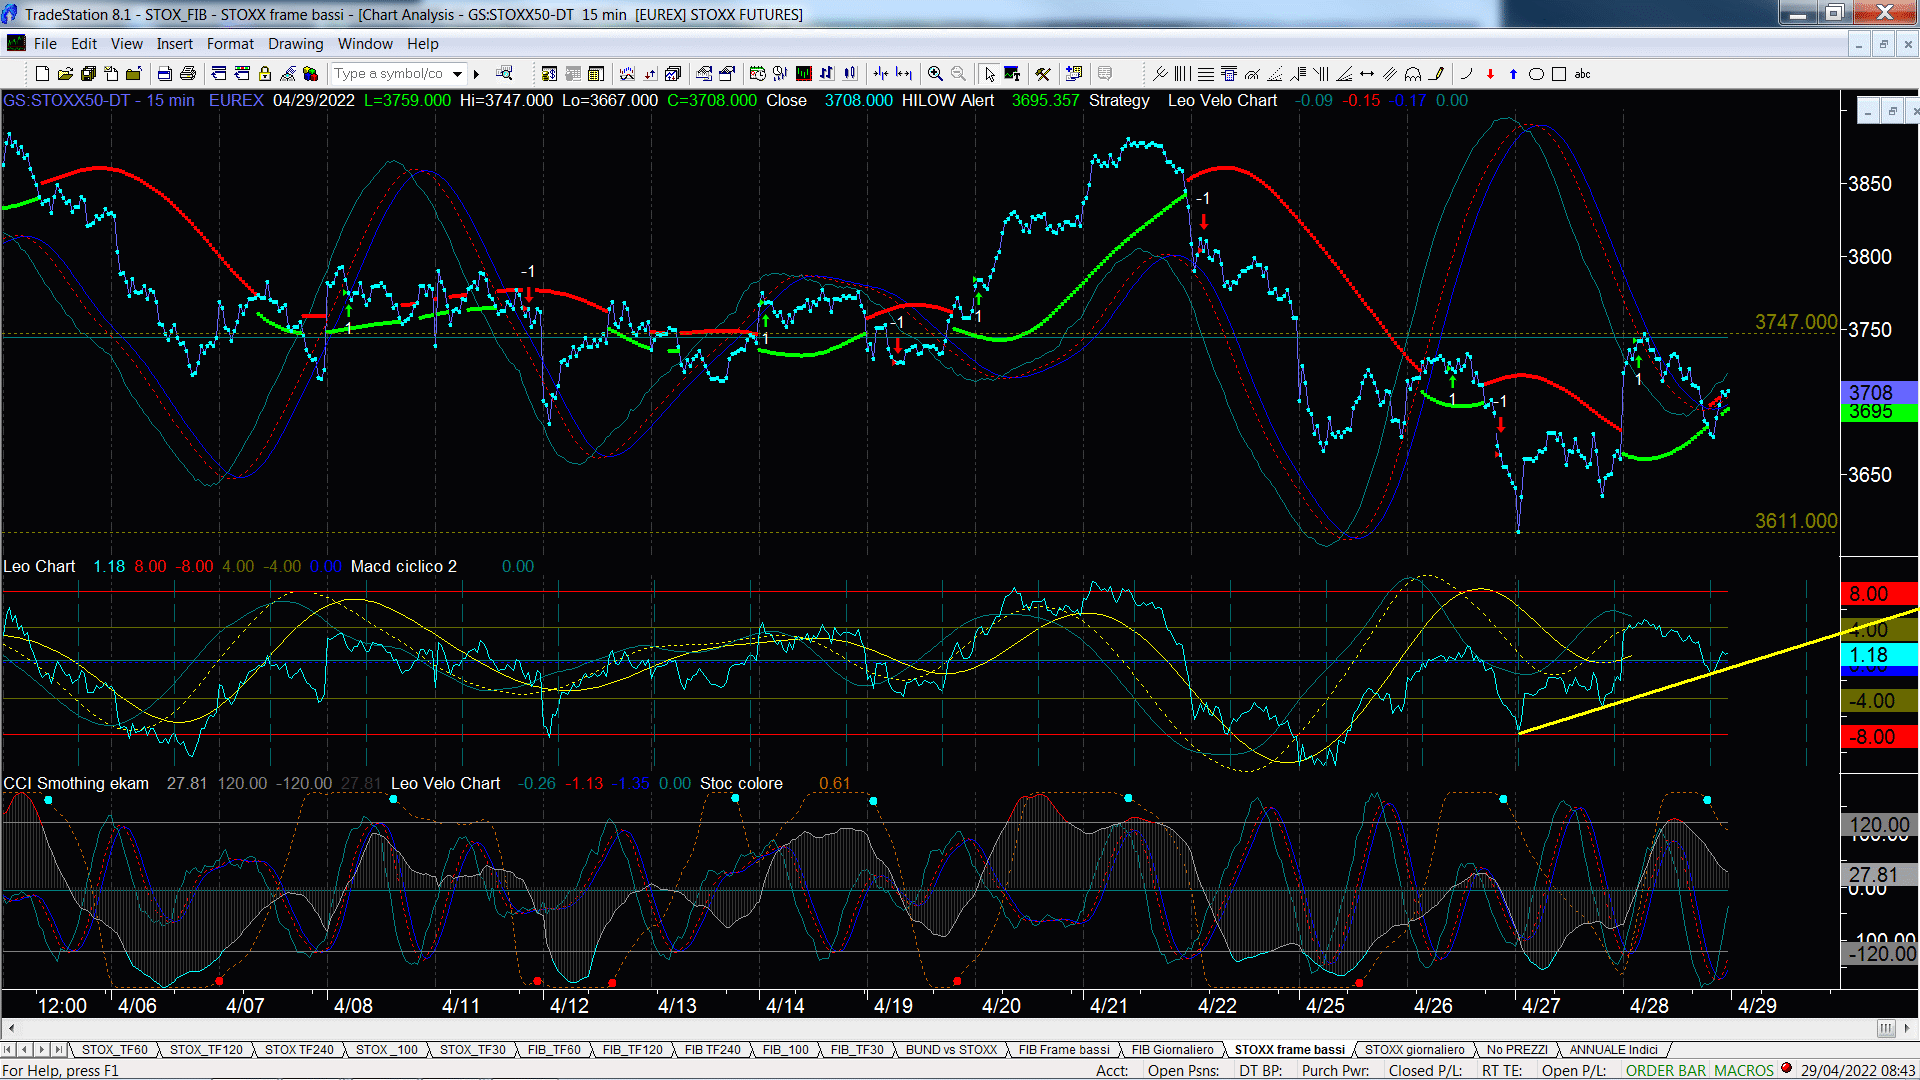Switch to the STOXX giornaliero tab
Screen dimensions: 1920x1080
tap(1414, 1049)
